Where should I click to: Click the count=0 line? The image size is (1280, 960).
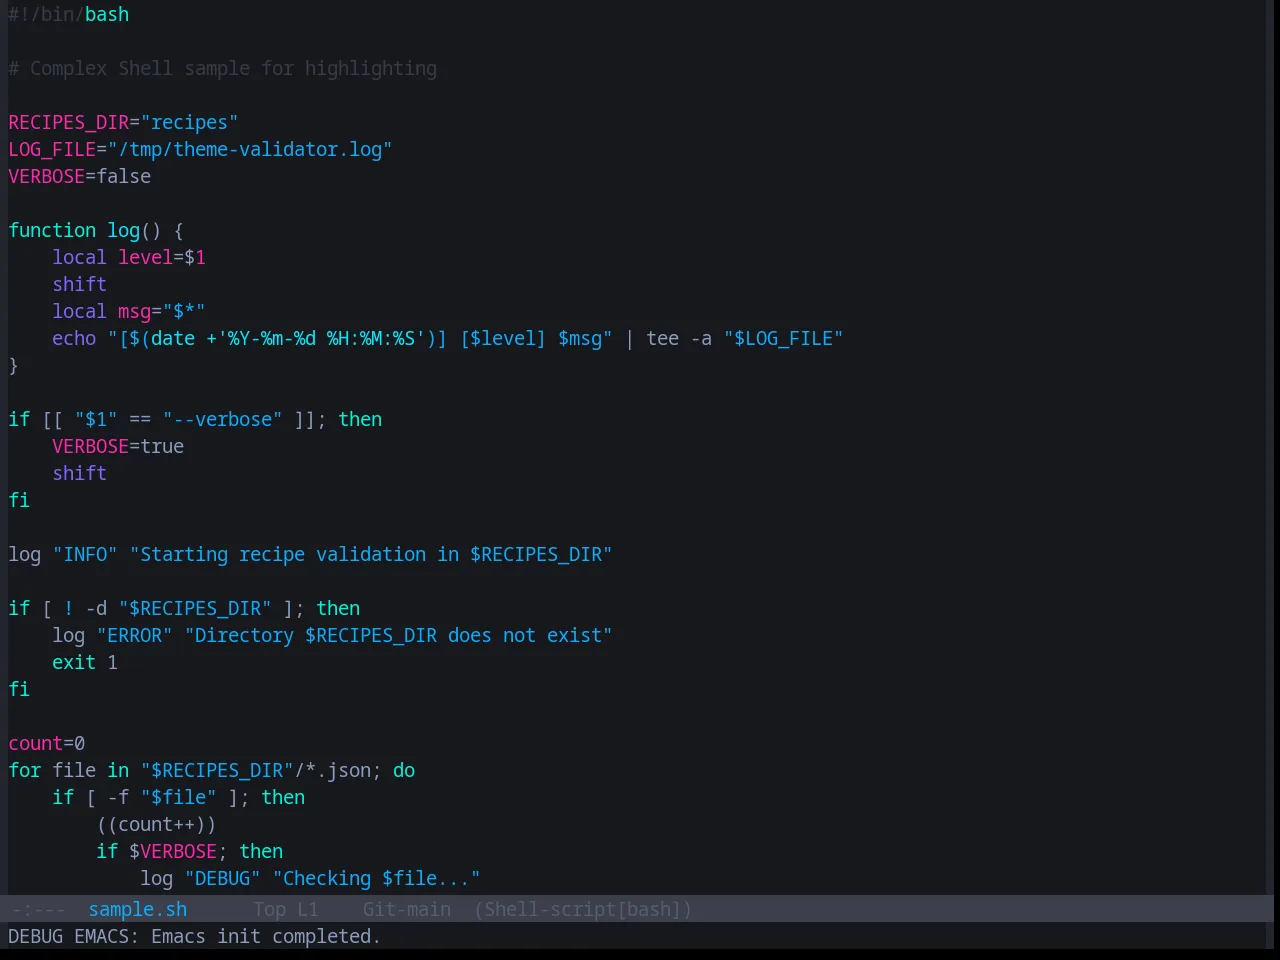click(x=47, y=743)
